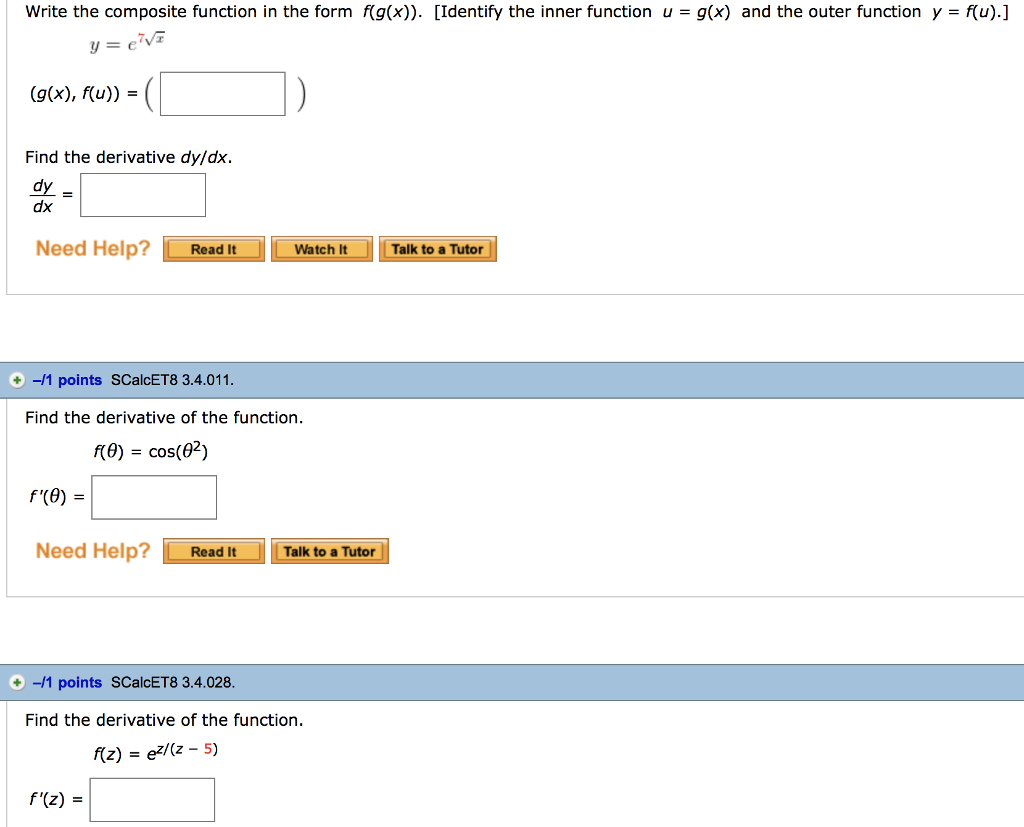Click Need Help? under the f(θ) problem
The width and height of the screenshot is (1024, 827).
(92, 550)
